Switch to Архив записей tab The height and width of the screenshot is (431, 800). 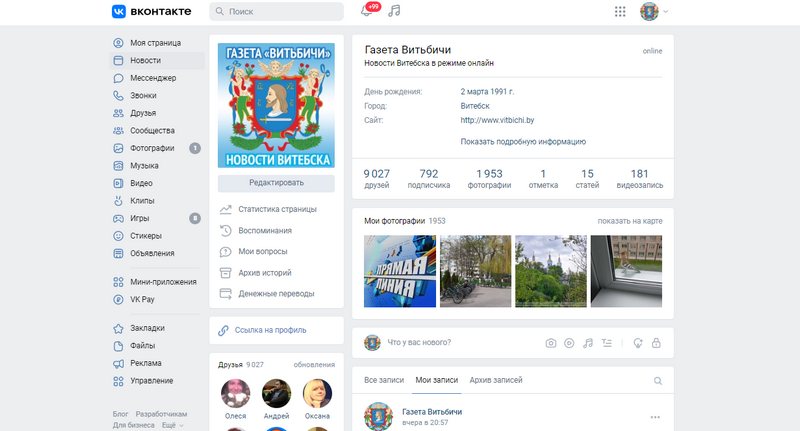496,380
